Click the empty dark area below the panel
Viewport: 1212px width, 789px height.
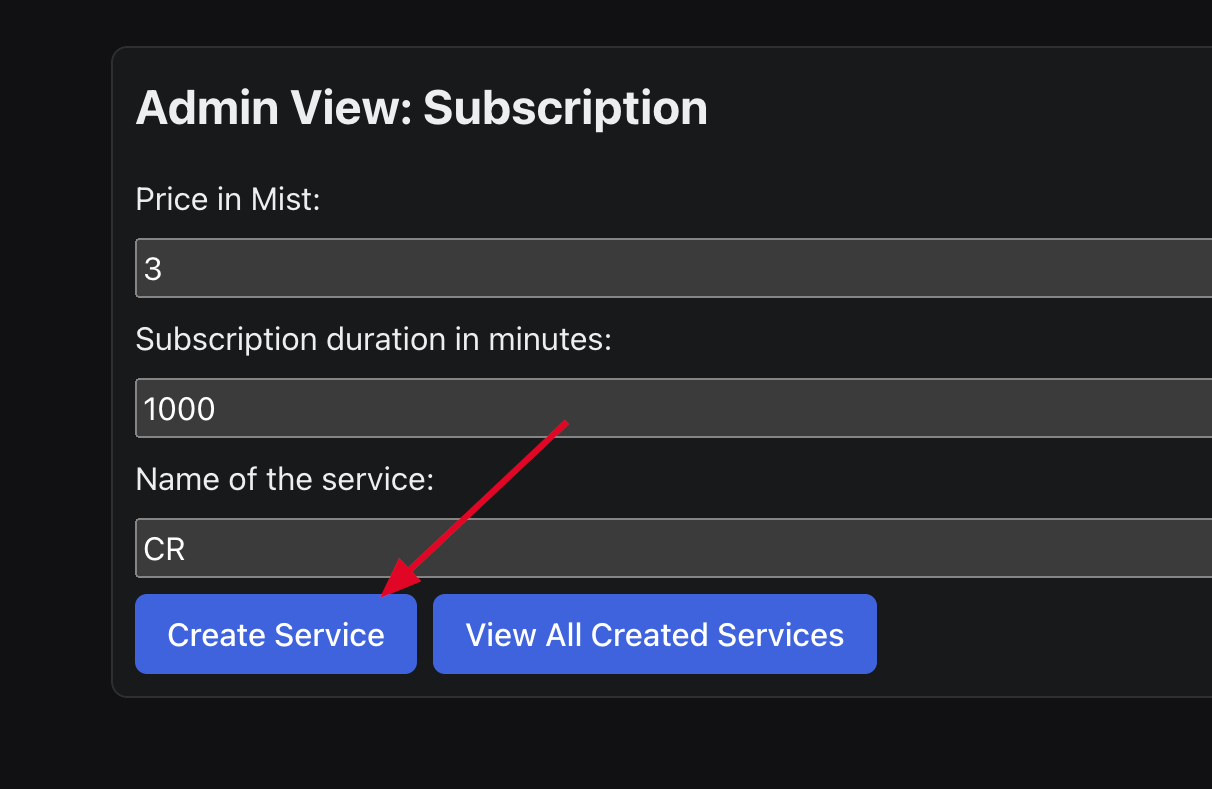[x=600, y=745]
